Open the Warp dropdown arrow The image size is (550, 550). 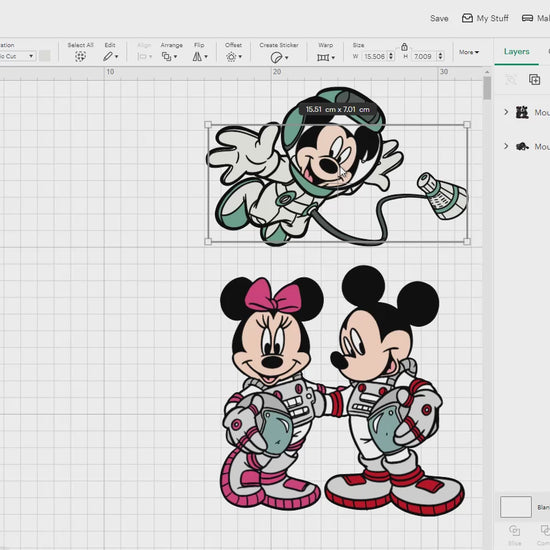pyautogui.click(x=333, y=58)
